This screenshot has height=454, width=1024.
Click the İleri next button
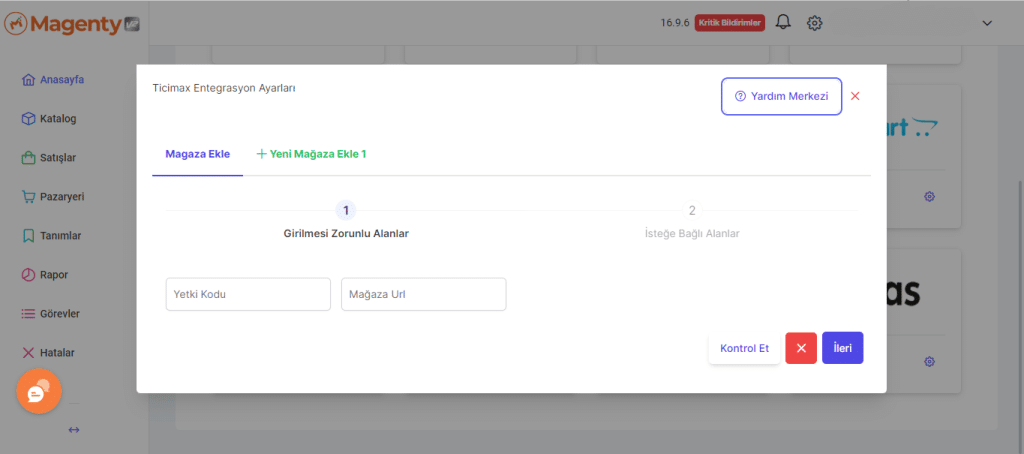tap(843, 348)
